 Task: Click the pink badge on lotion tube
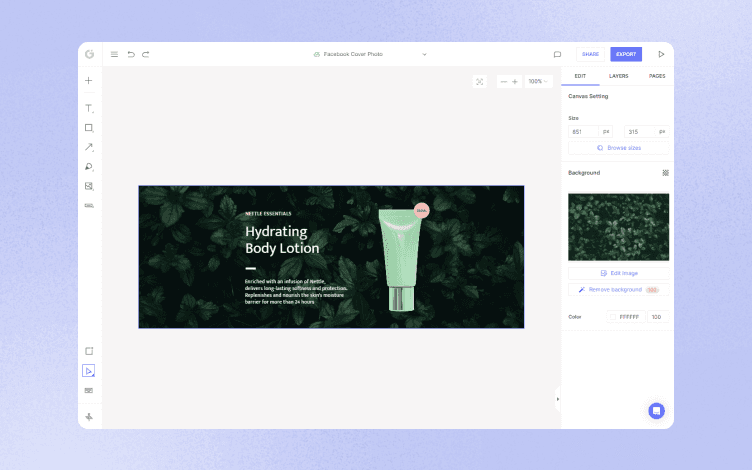[422, 210]
